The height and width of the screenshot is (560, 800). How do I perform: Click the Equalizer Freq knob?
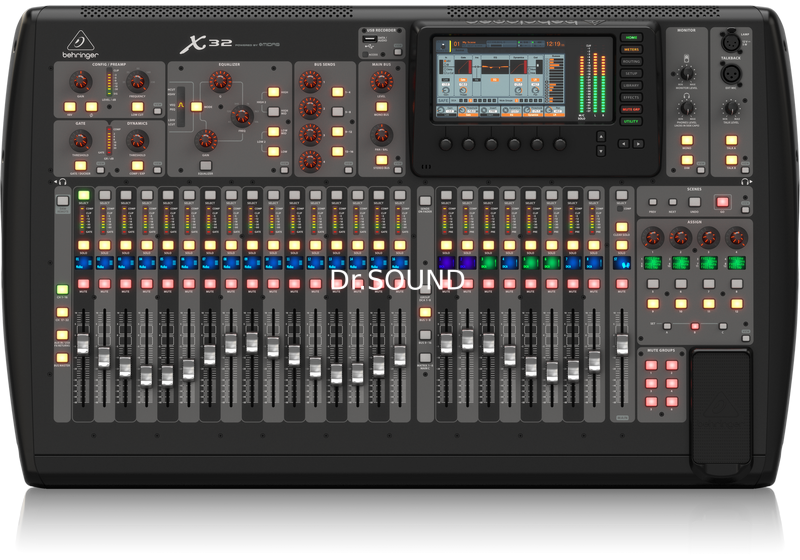(242, 116)
